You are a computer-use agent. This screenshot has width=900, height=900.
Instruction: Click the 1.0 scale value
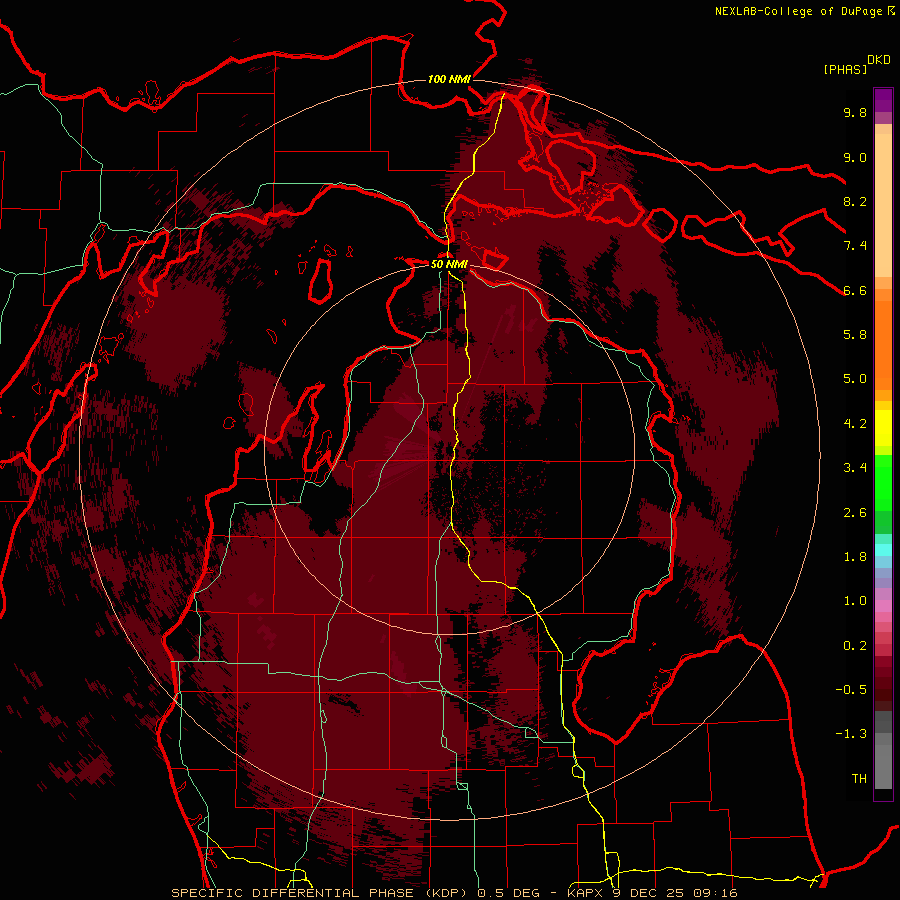point(855,601)
